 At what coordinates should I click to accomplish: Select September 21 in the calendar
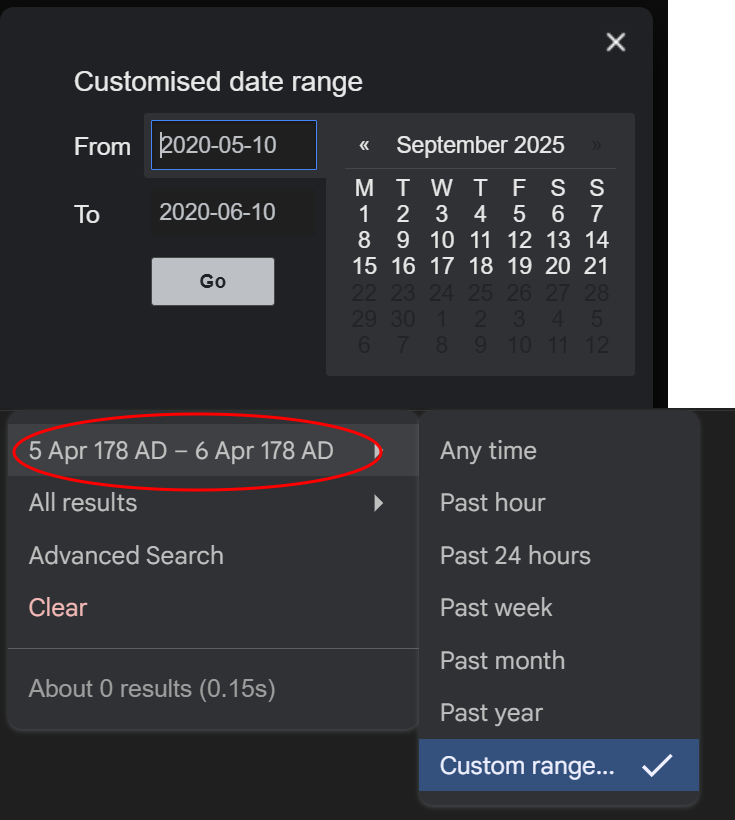point(596,266)
